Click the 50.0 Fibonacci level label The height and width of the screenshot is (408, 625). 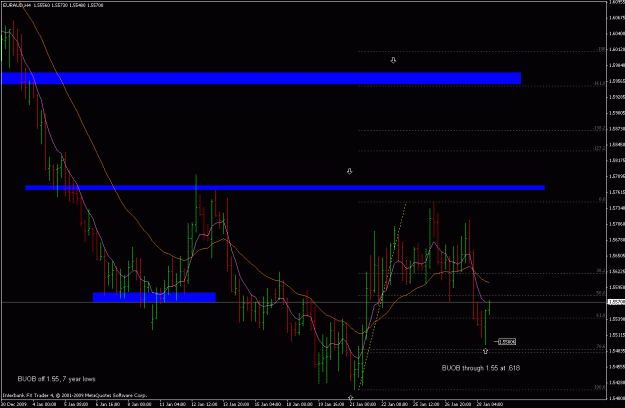601,293
